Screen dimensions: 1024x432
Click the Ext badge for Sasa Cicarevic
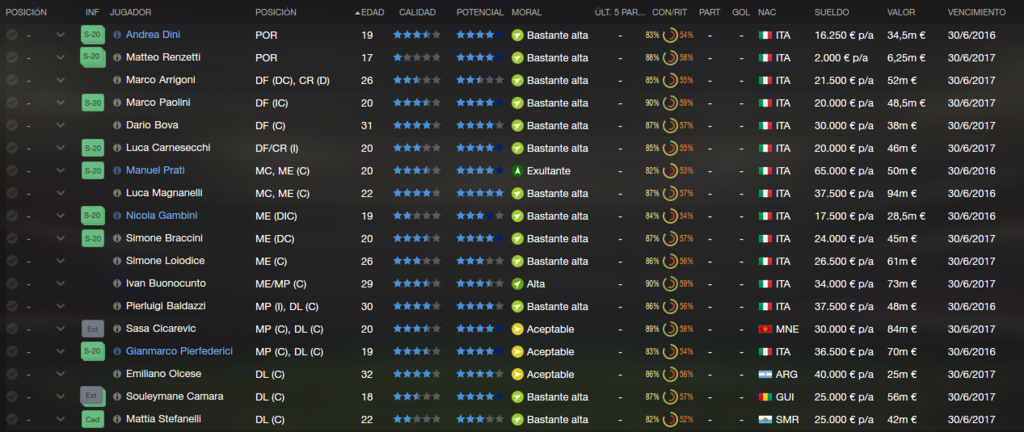(92, 329)
